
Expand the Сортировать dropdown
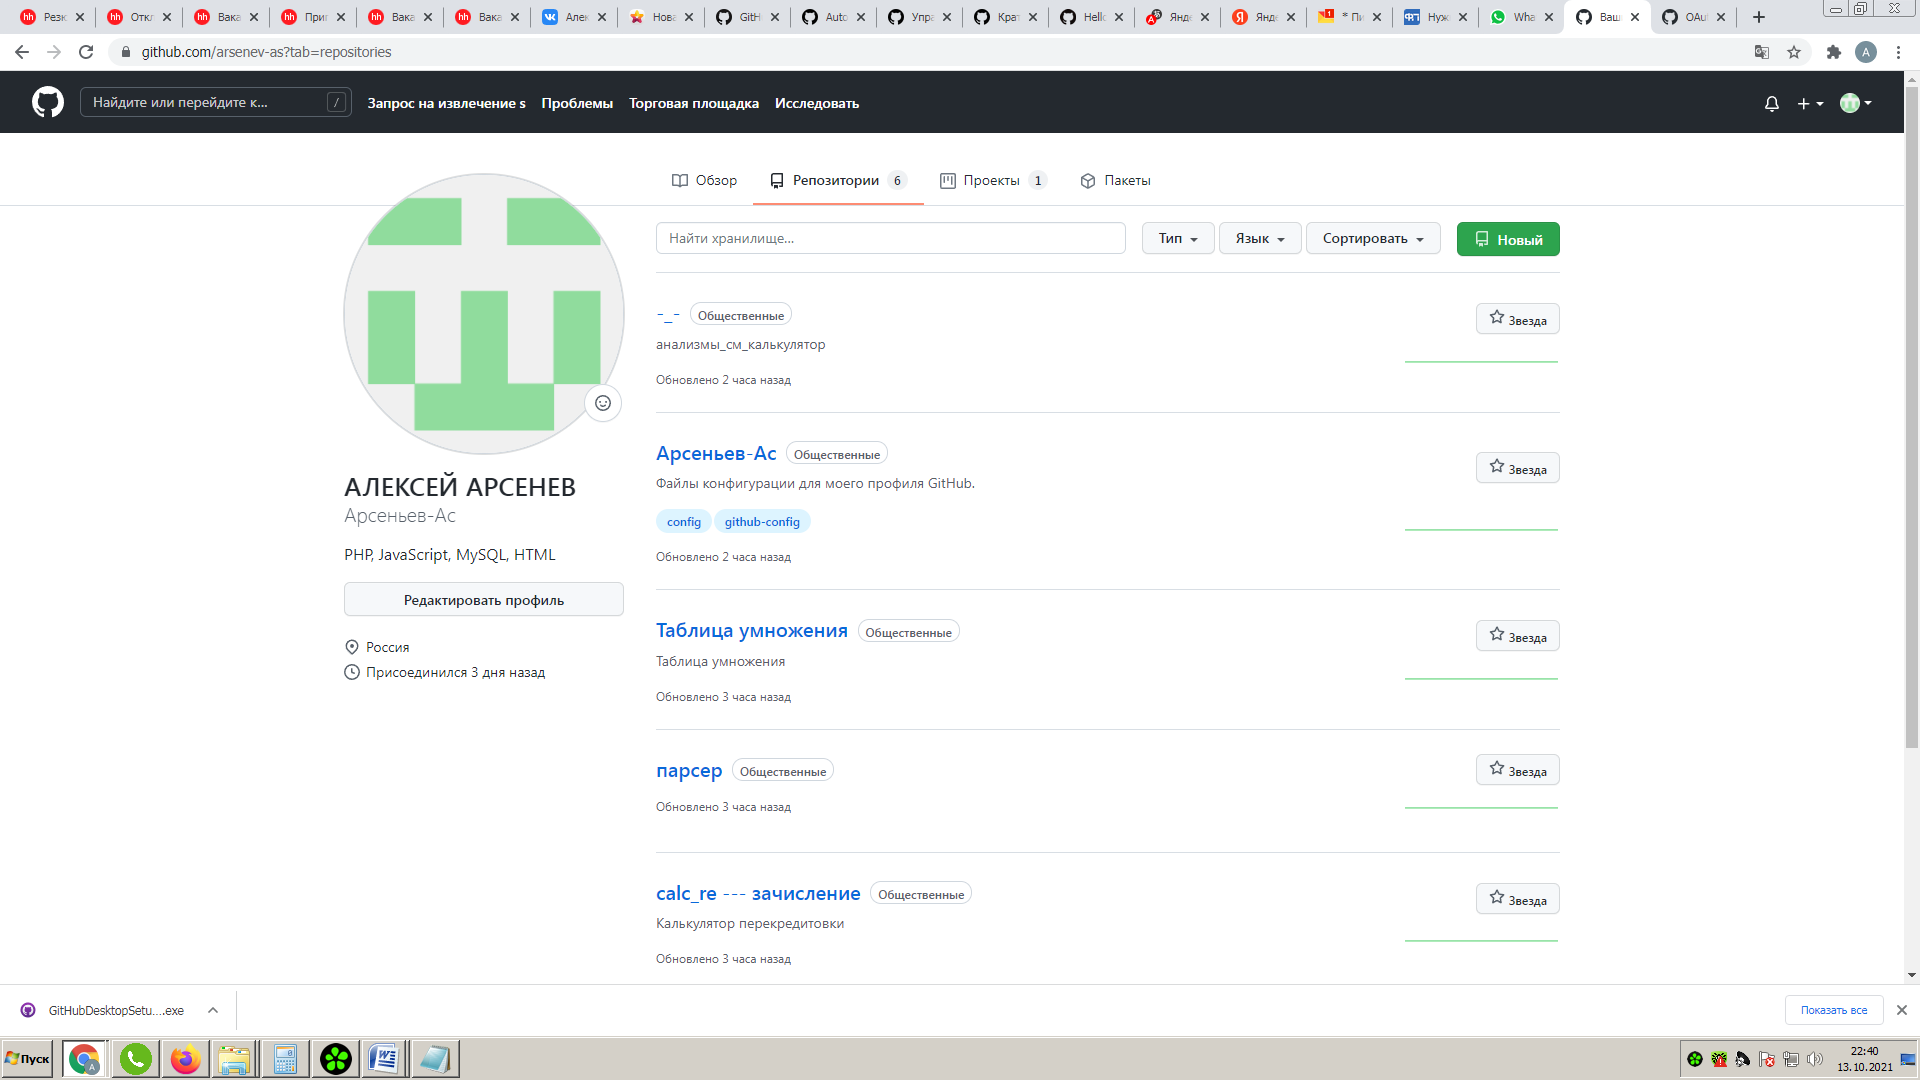1373,238
